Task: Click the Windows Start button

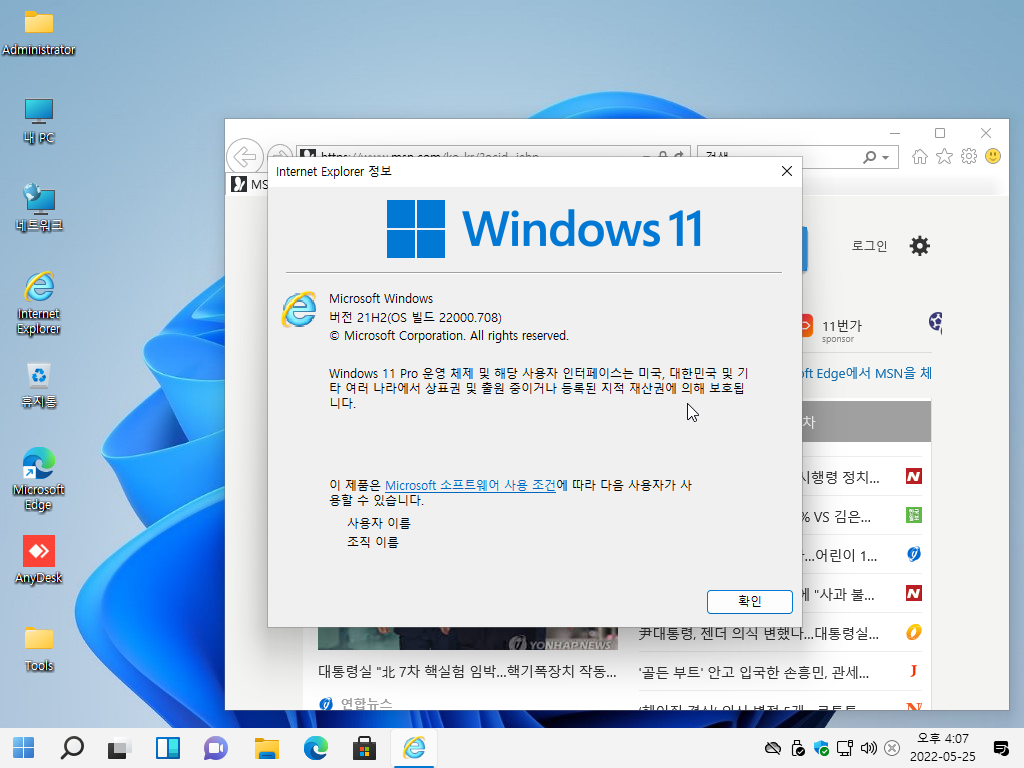Action: pyautogui.click(x=24, y=748)
